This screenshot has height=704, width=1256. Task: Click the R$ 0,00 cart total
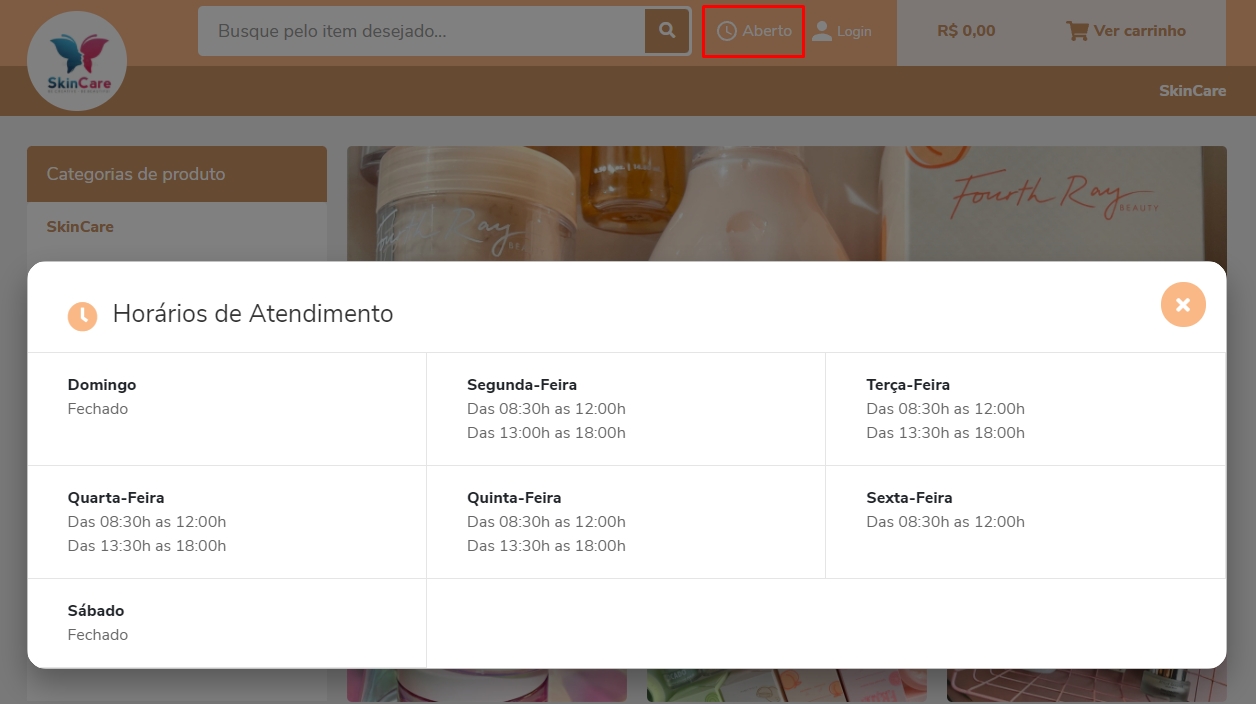click(x=966, y=31)
